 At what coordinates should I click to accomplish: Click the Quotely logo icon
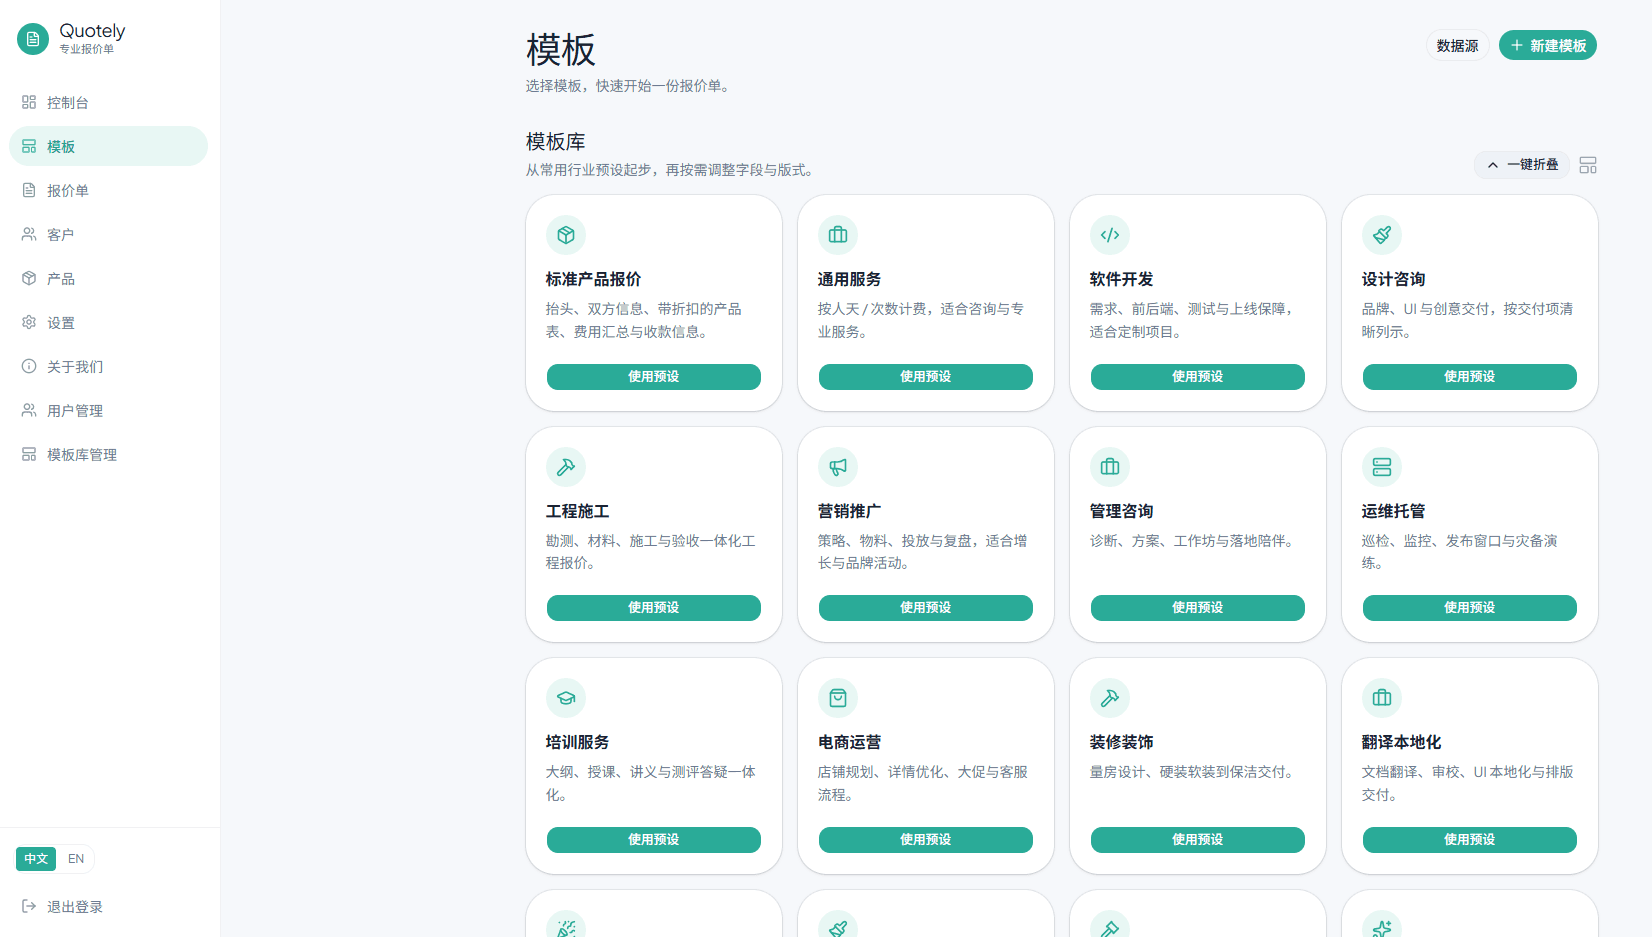[x=33, y=39]
